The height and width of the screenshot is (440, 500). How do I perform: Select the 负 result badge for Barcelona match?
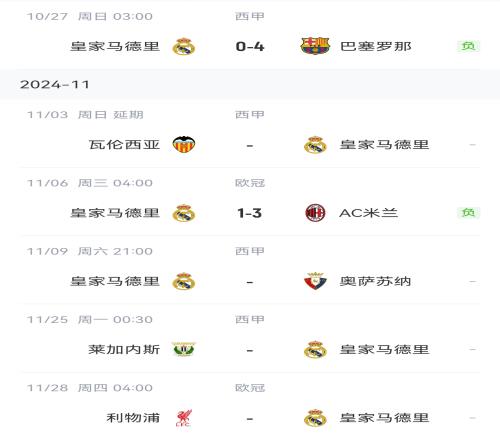tap(468, 46)
